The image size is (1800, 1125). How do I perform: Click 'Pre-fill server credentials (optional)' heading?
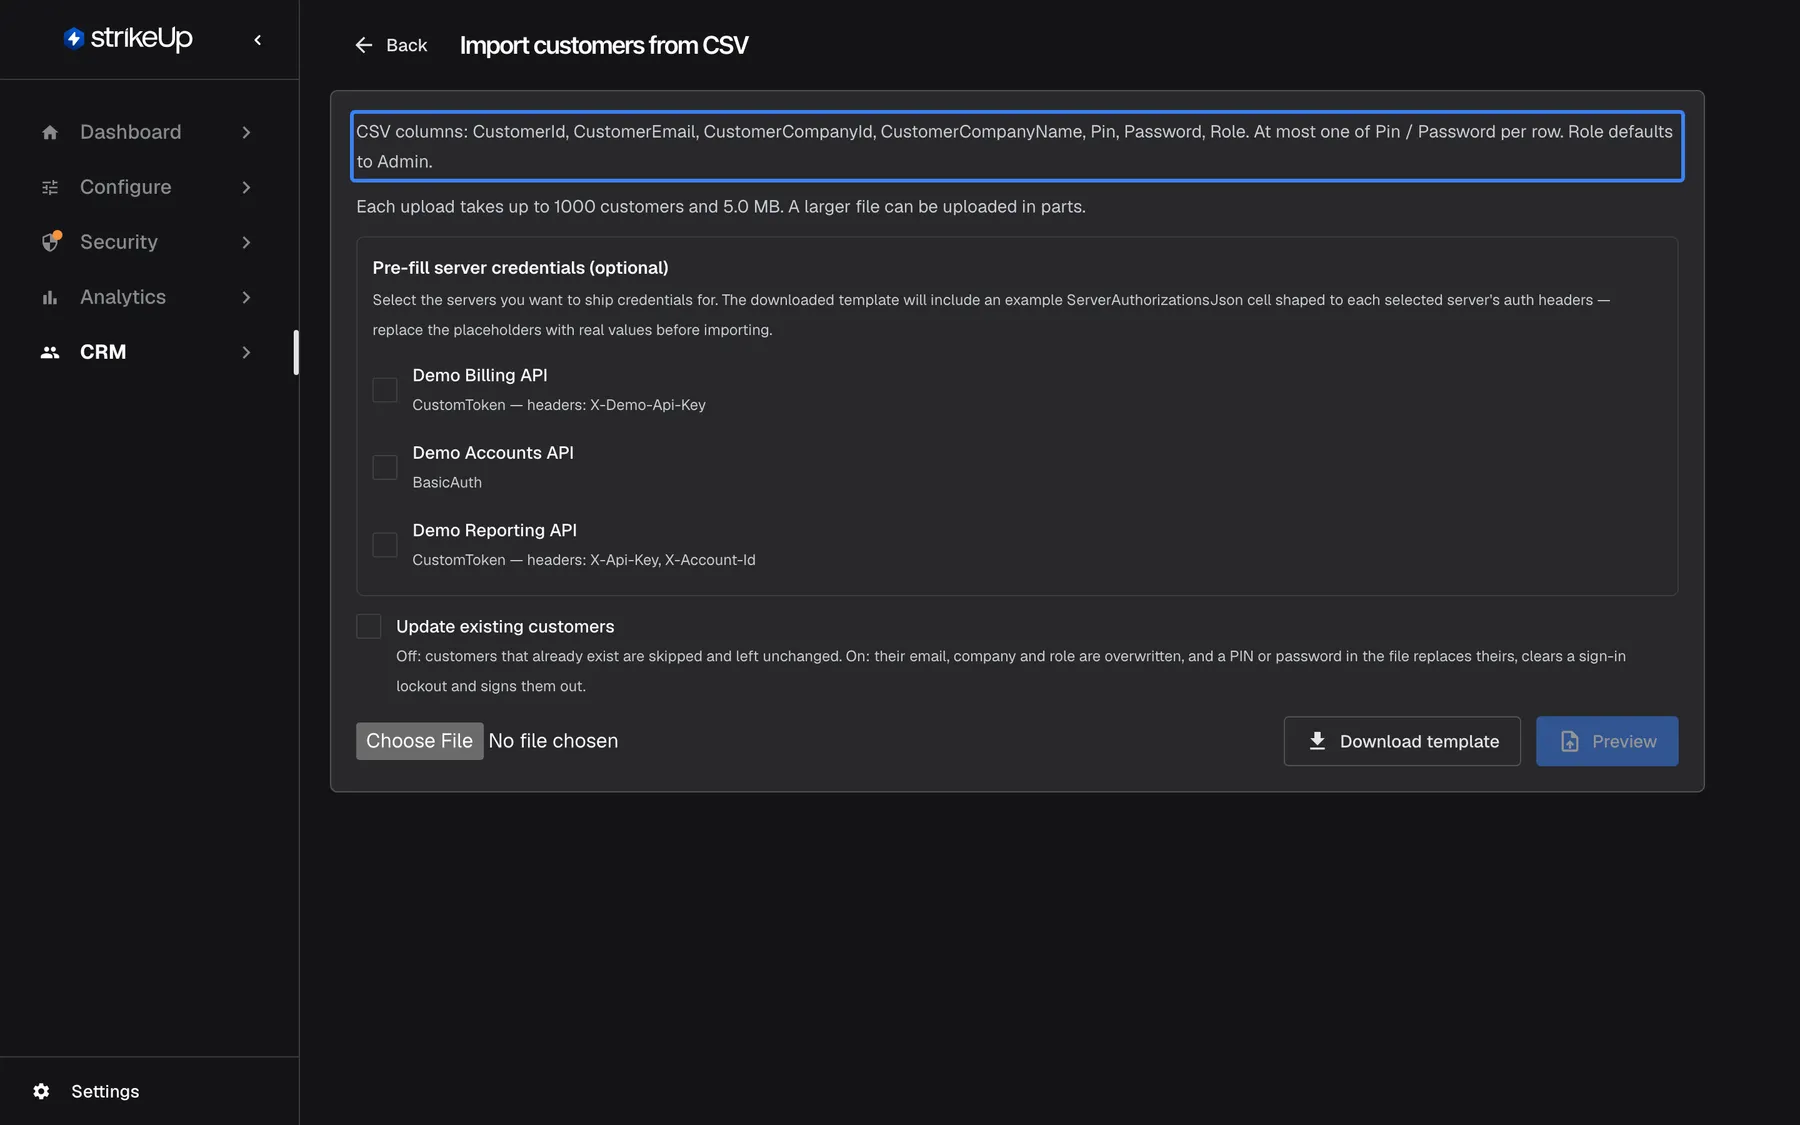tap(520, 268)
